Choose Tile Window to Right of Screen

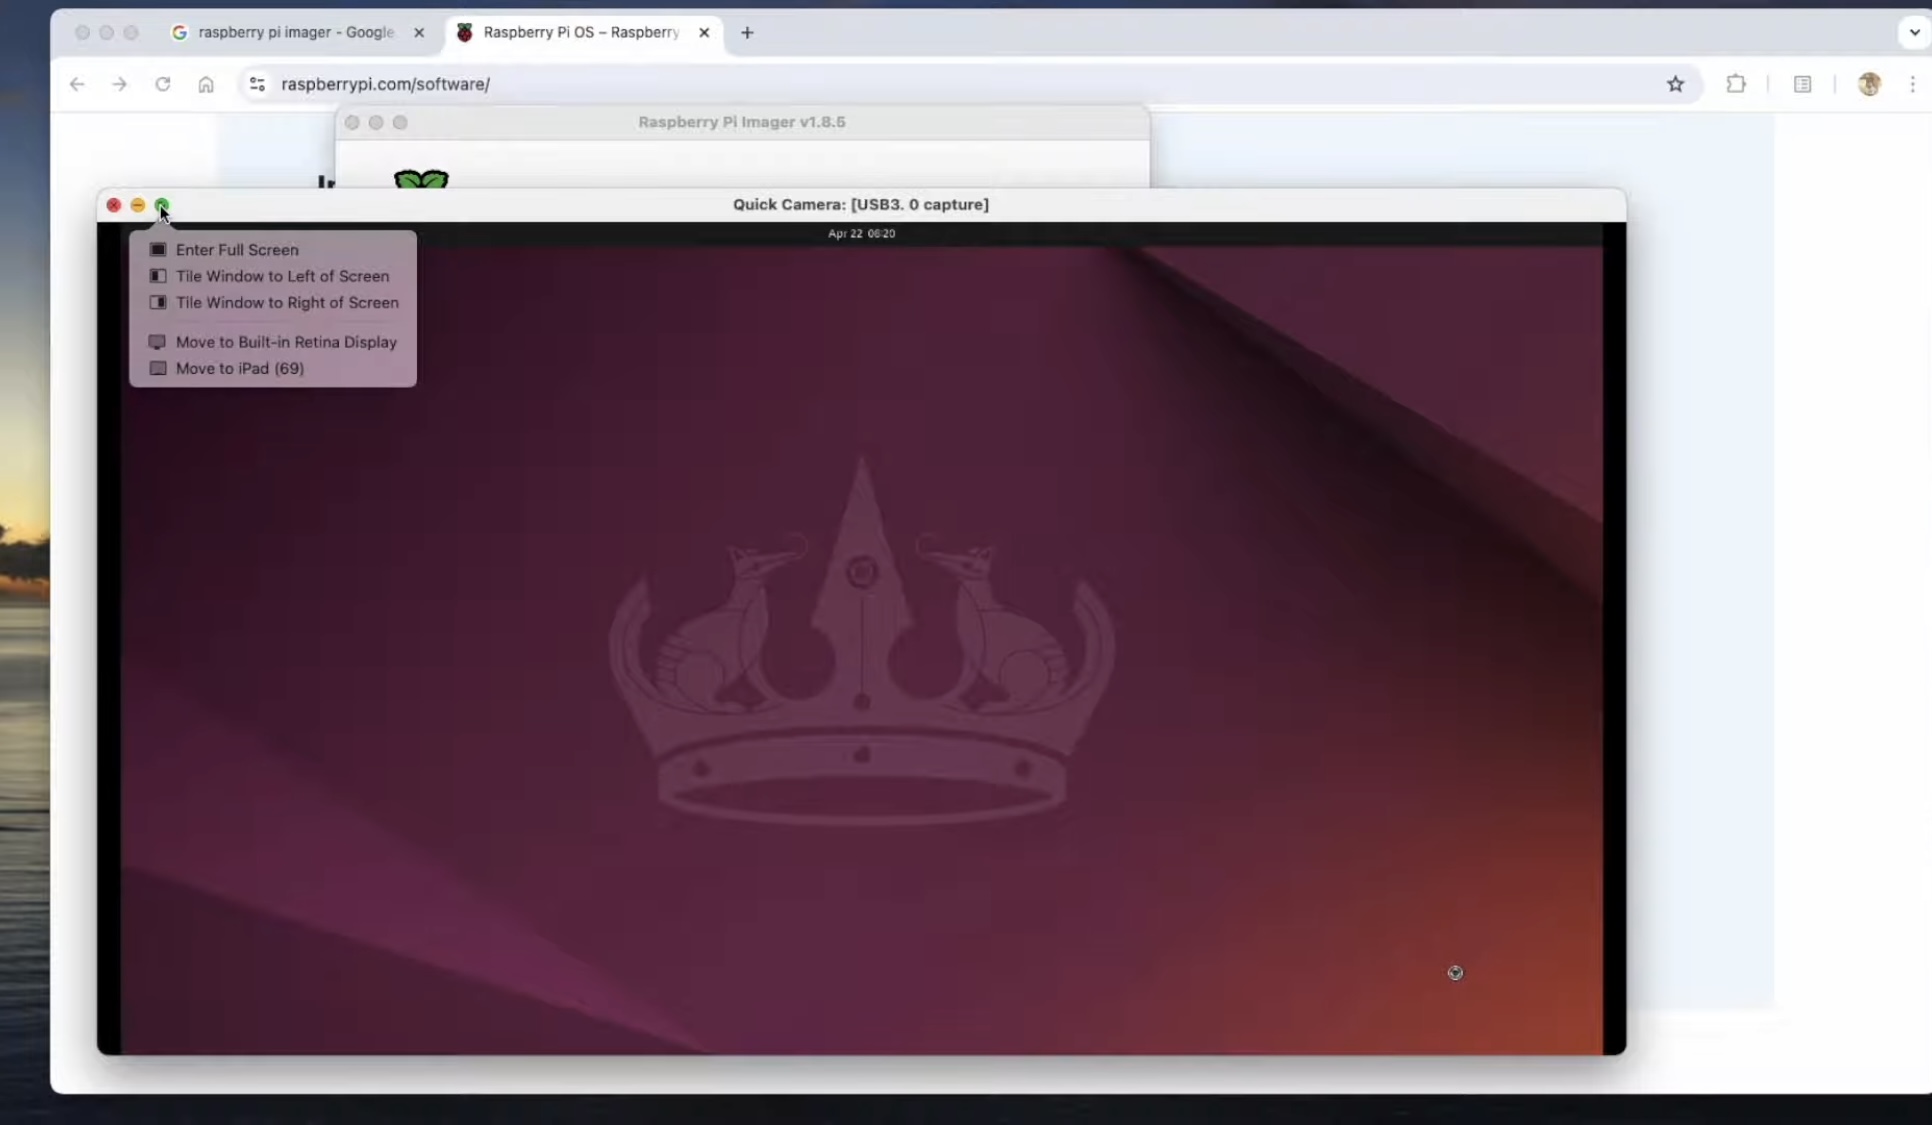click(x=287, y=302)
